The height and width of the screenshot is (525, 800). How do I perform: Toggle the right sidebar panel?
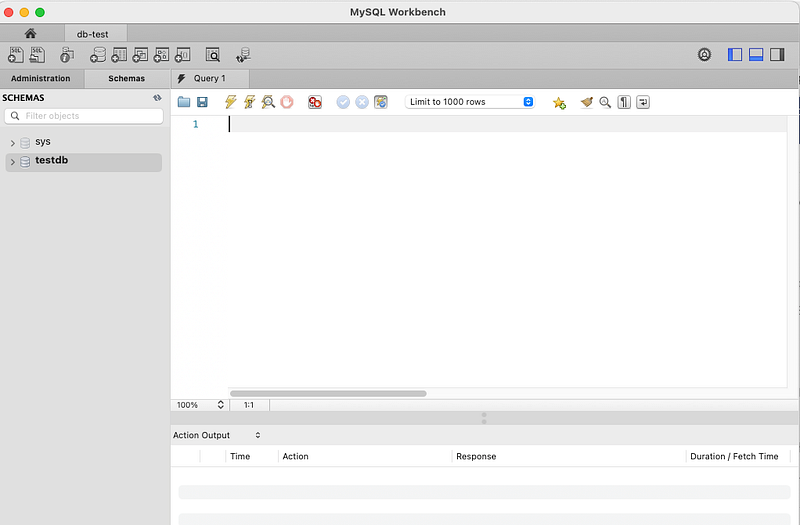777,55
